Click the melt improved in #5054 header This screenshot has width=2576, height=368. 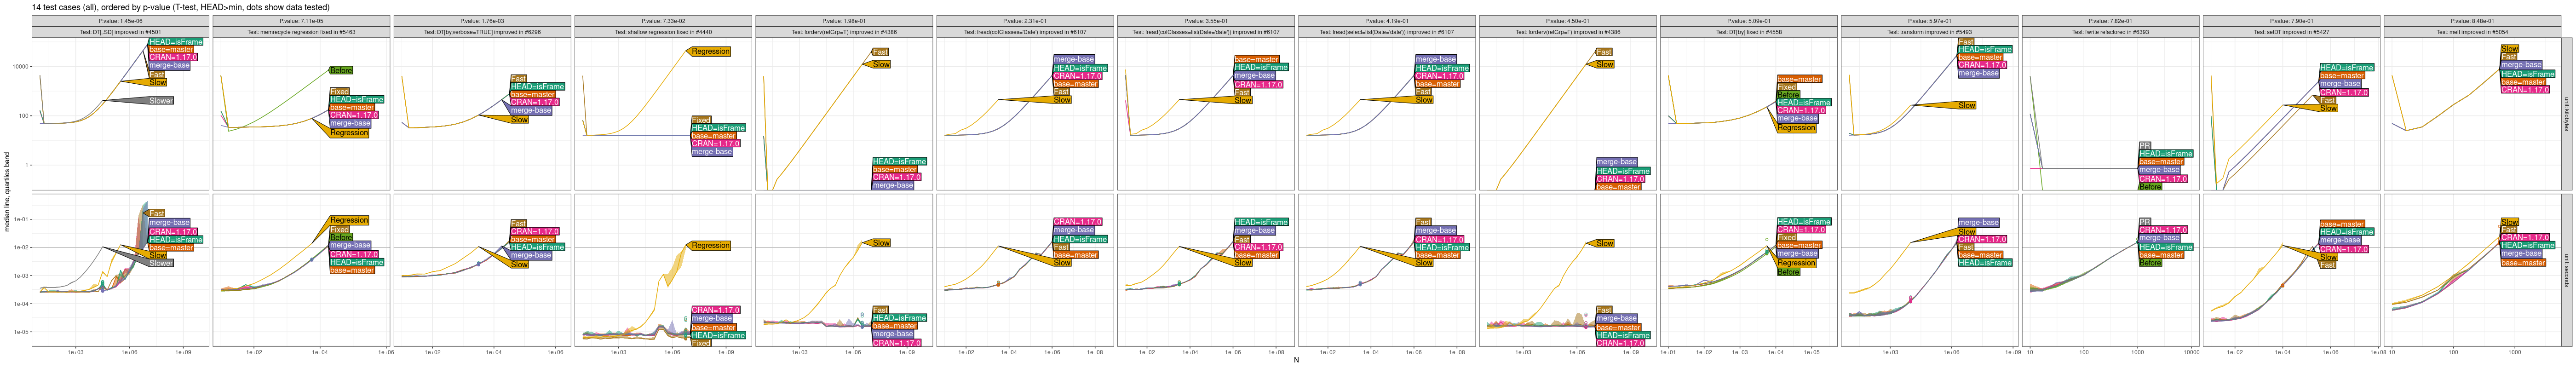(x=2471, y=32)
